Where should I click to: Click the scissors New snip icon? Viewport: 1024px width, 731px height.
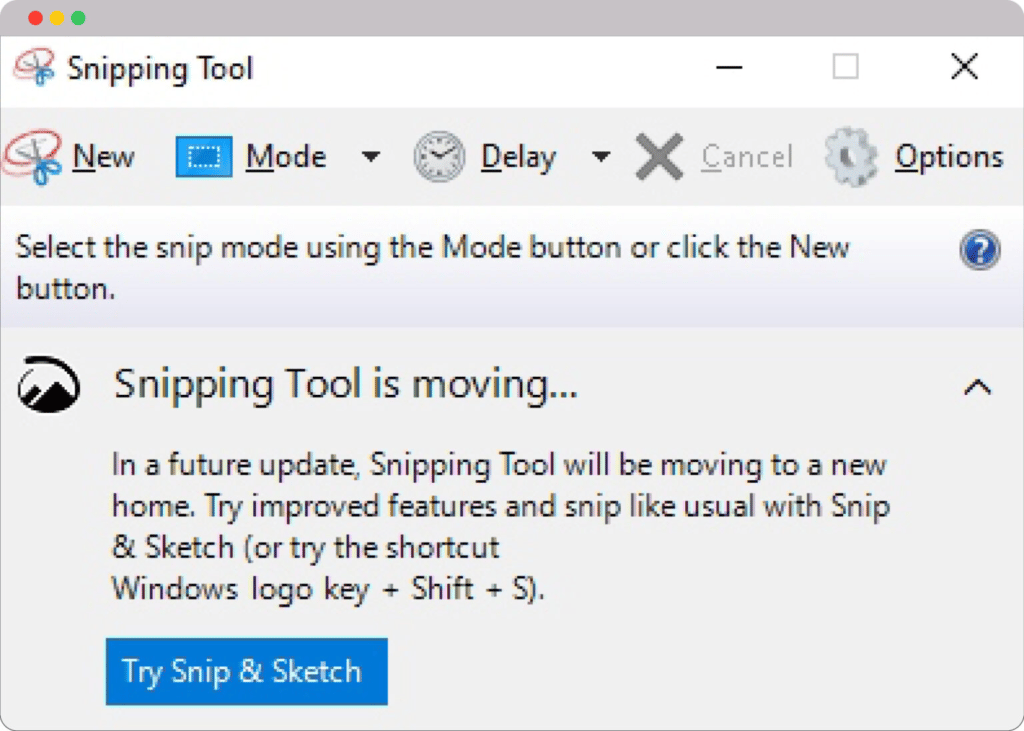click(33, 159)
